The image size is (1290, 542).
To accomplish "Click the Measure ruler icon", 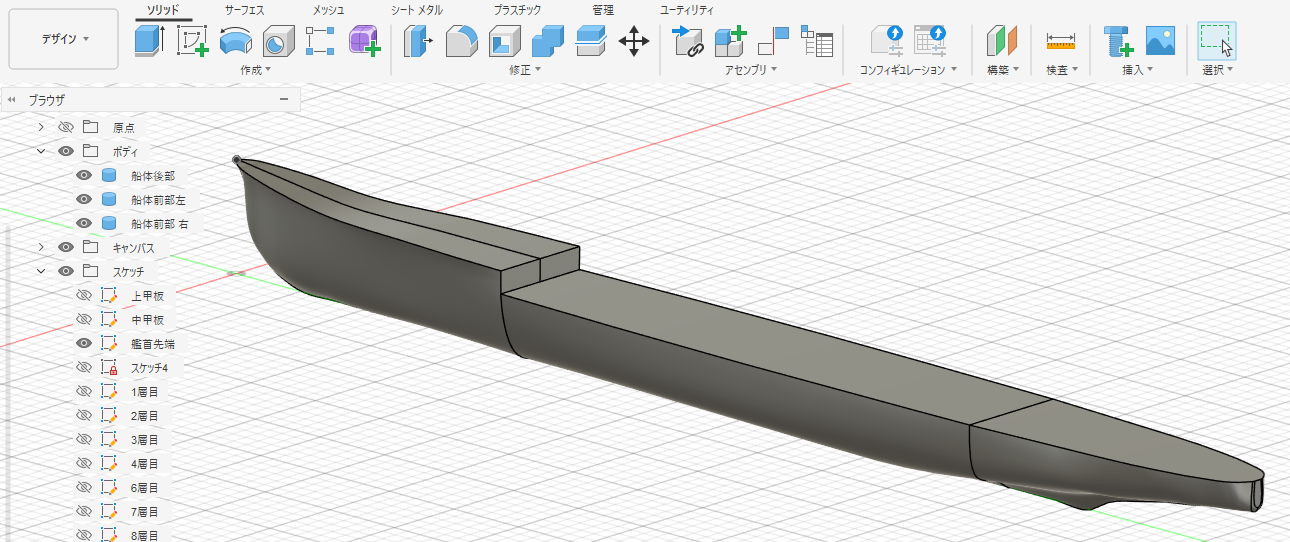I will (1060, 42).
